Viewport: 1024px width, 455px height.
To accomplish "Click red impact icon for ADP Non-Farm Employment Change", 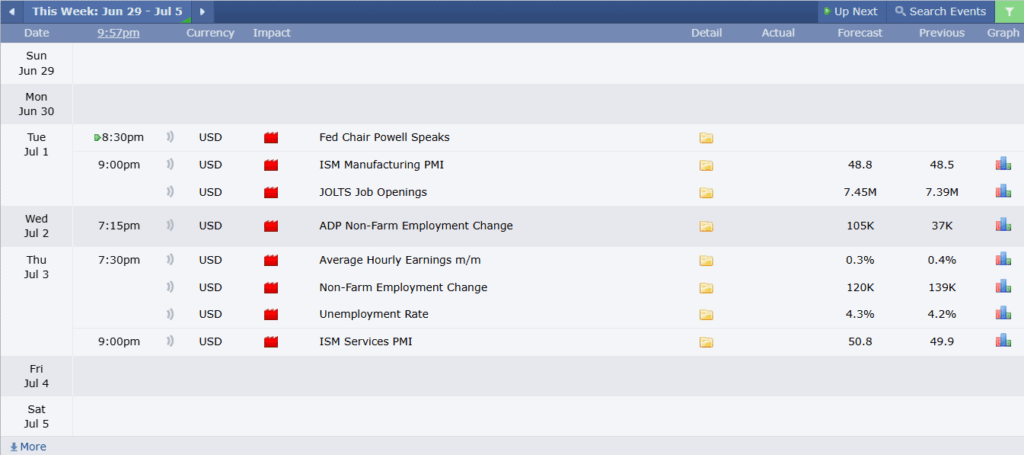I will pos(271,226).
